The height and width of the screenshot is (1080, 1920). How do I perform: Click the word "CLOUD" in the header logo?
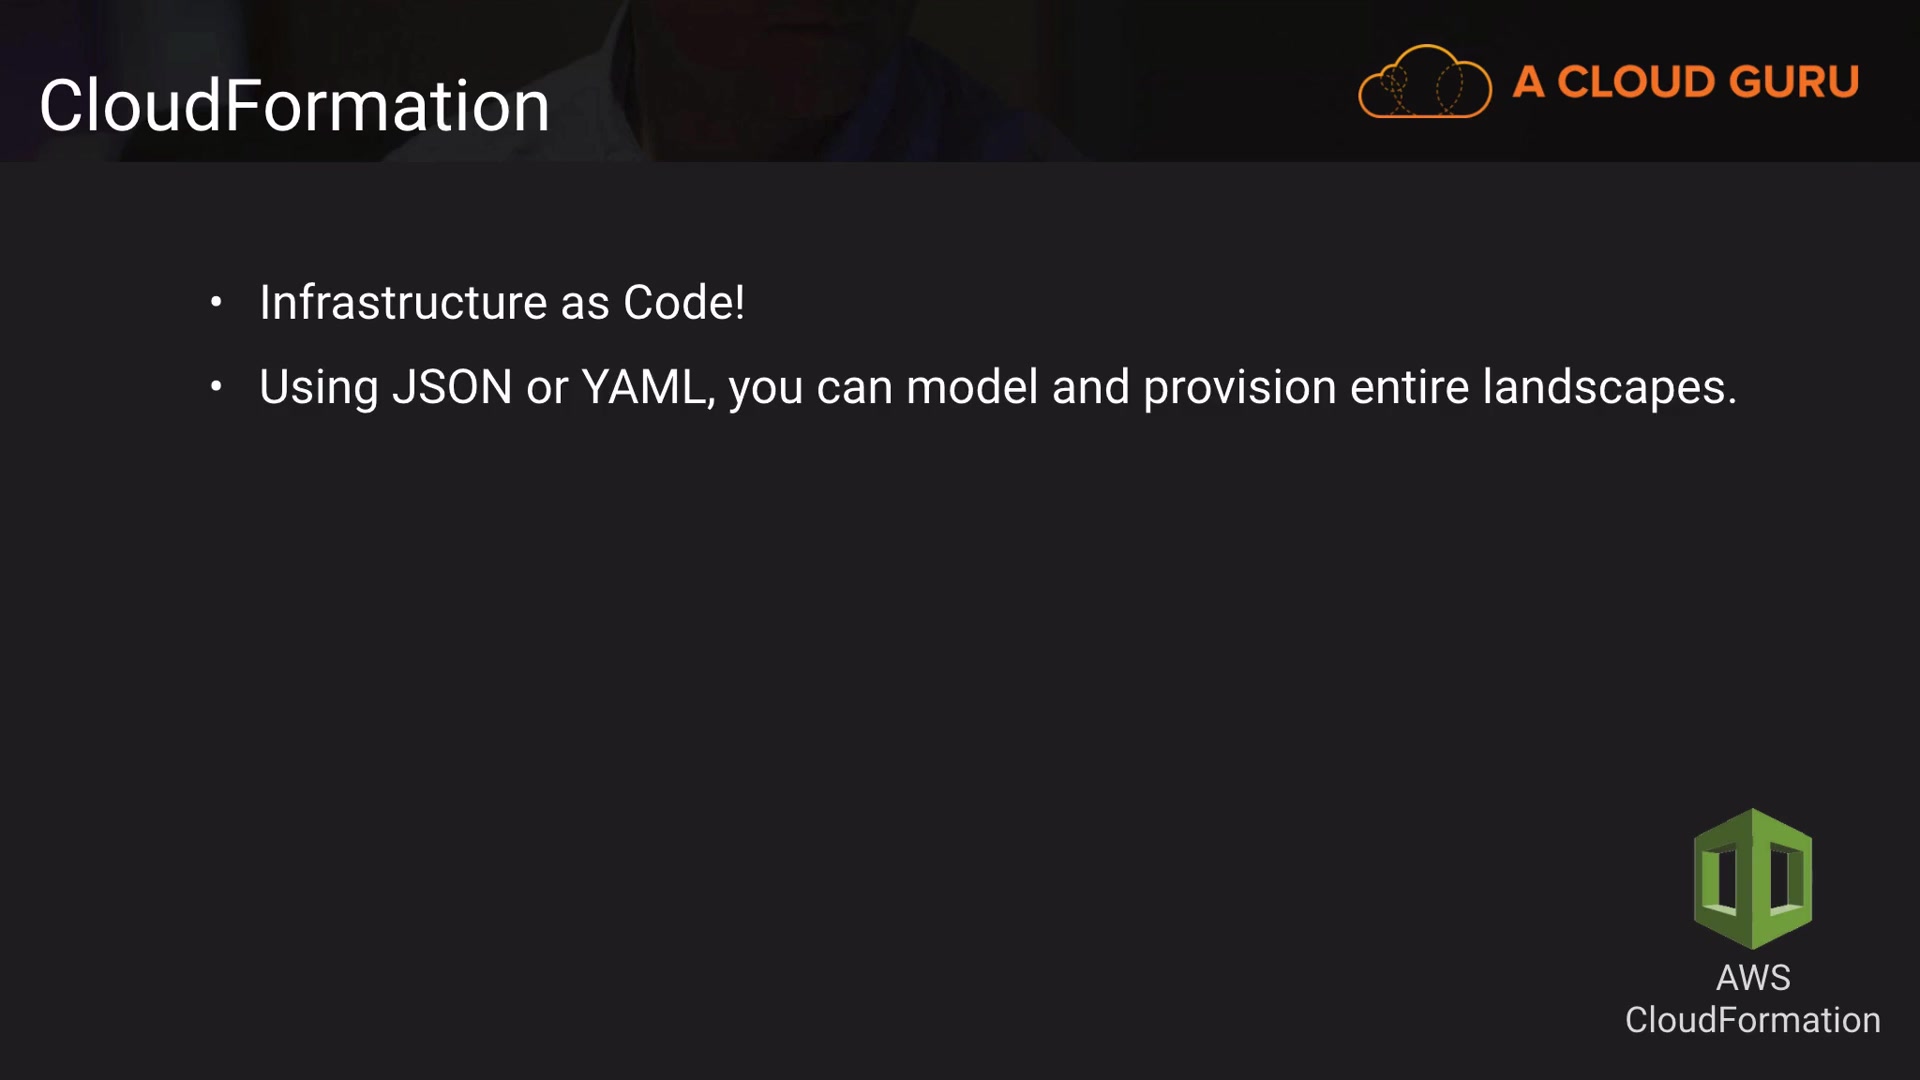[x=1636, y=82]
